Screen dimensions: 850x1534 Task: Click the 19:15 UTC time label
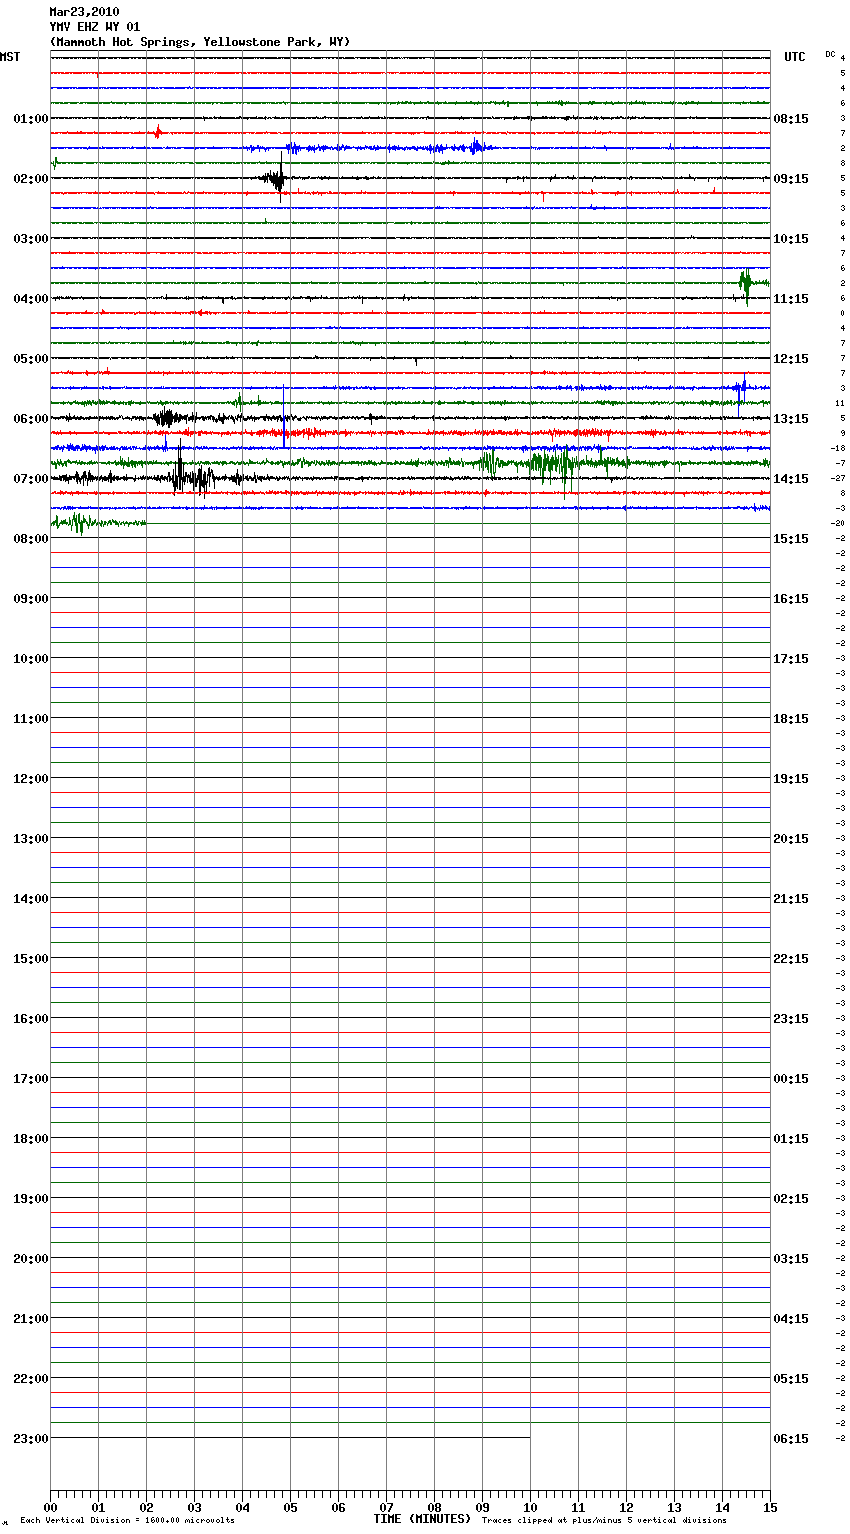click(791, 779)
